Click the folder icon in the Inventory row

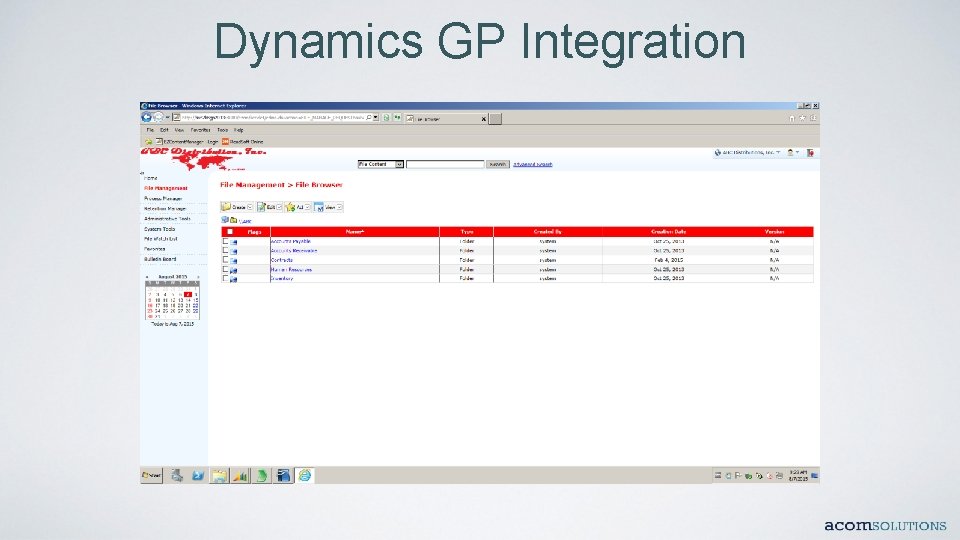233,279
